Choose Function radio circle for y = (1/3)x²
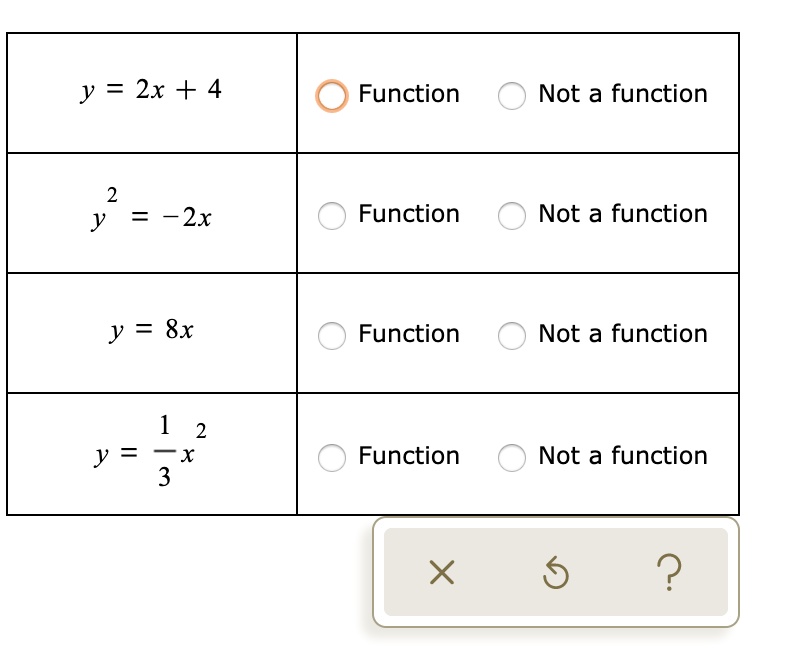Image resolution: width=788 pixels, height=648 pixels. tap(332, 457)
